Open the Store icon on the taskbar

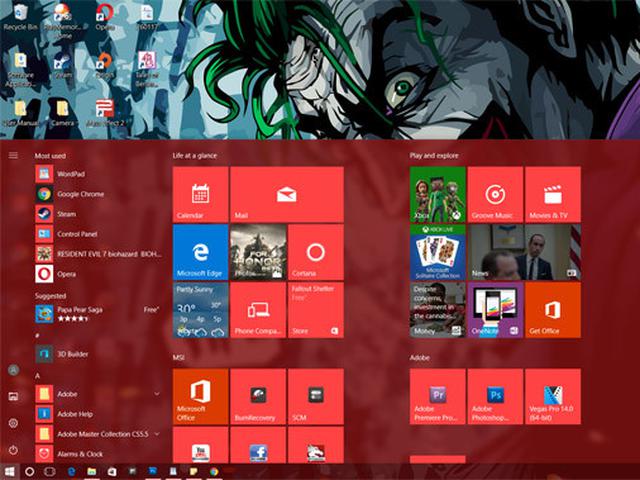pyautogui.click(x=112, y=472)
